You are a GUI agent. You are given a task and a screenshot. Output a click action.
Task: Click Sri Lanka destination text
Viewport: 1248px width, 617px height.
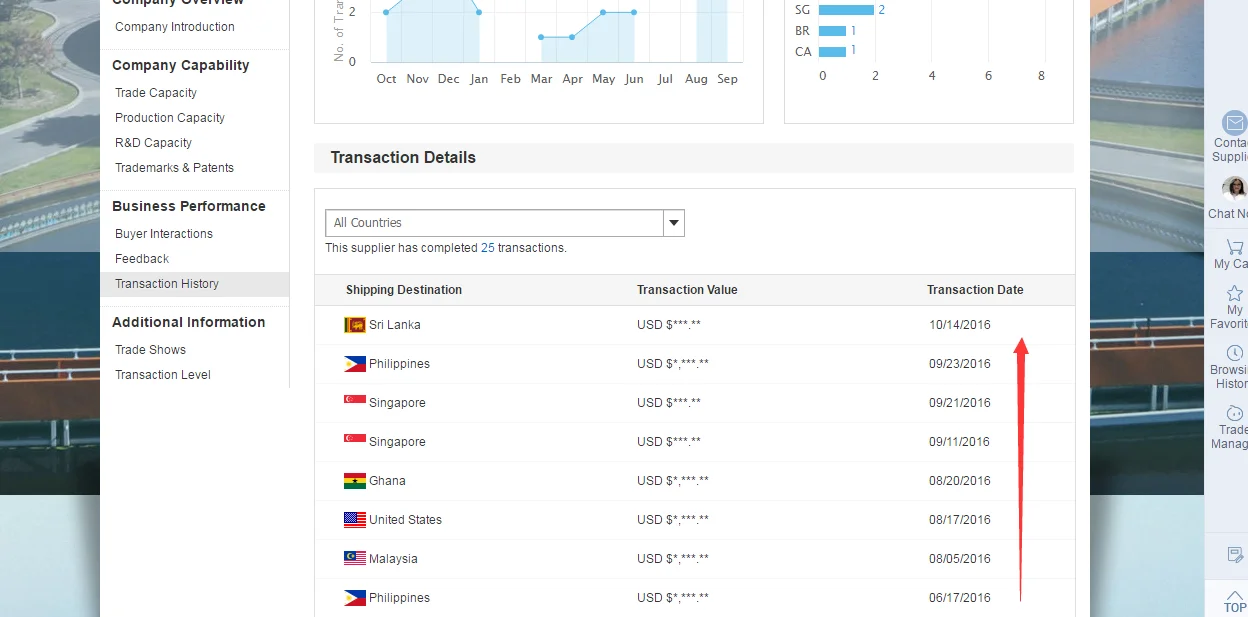[x=395, y=325]
